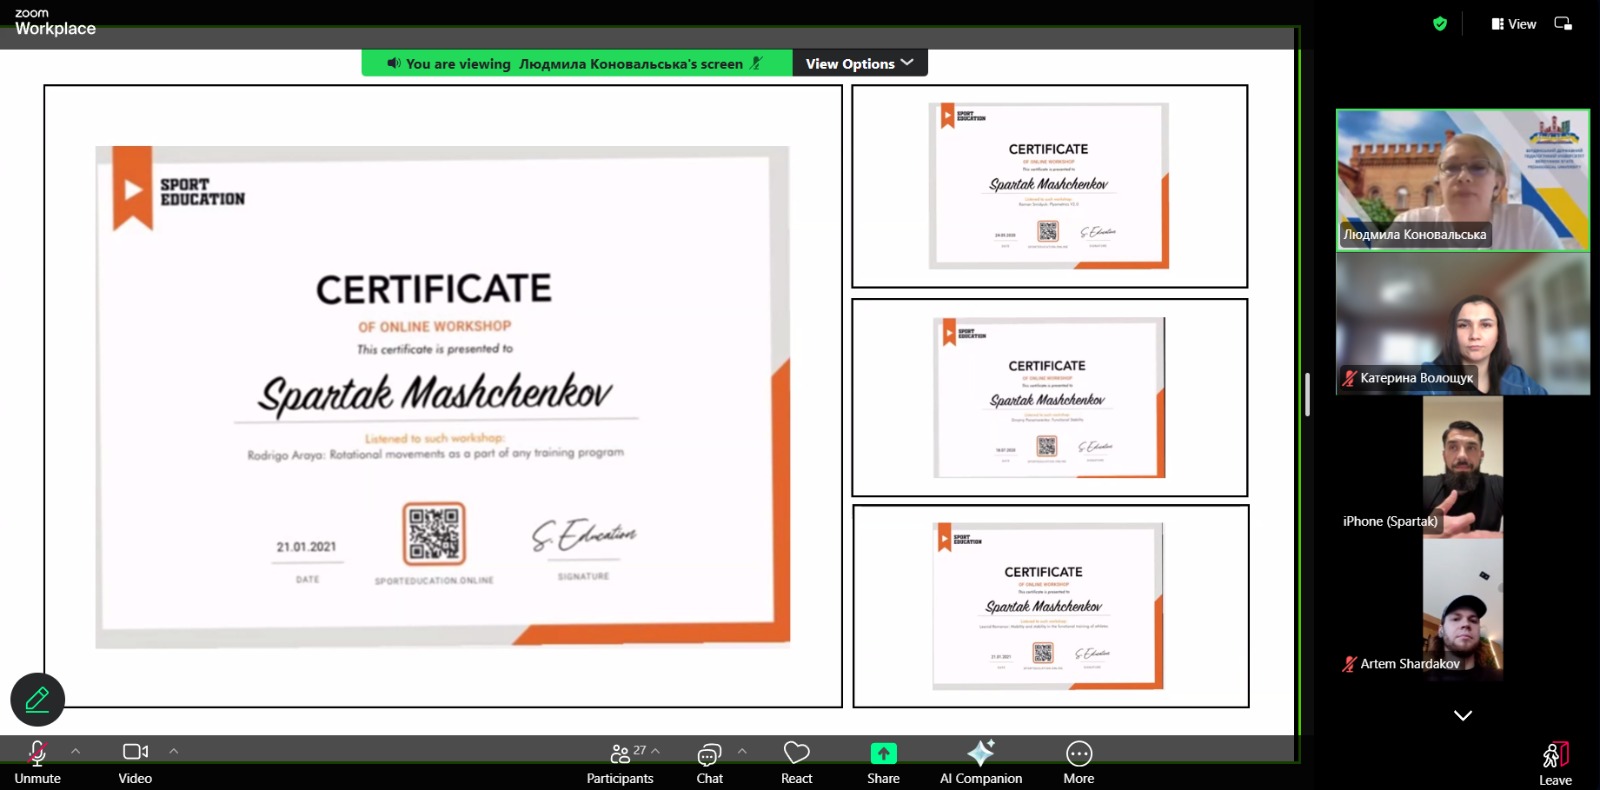1600x790 pixels.
Task: Open the Participants panel
Action: [x=620, y=754]
